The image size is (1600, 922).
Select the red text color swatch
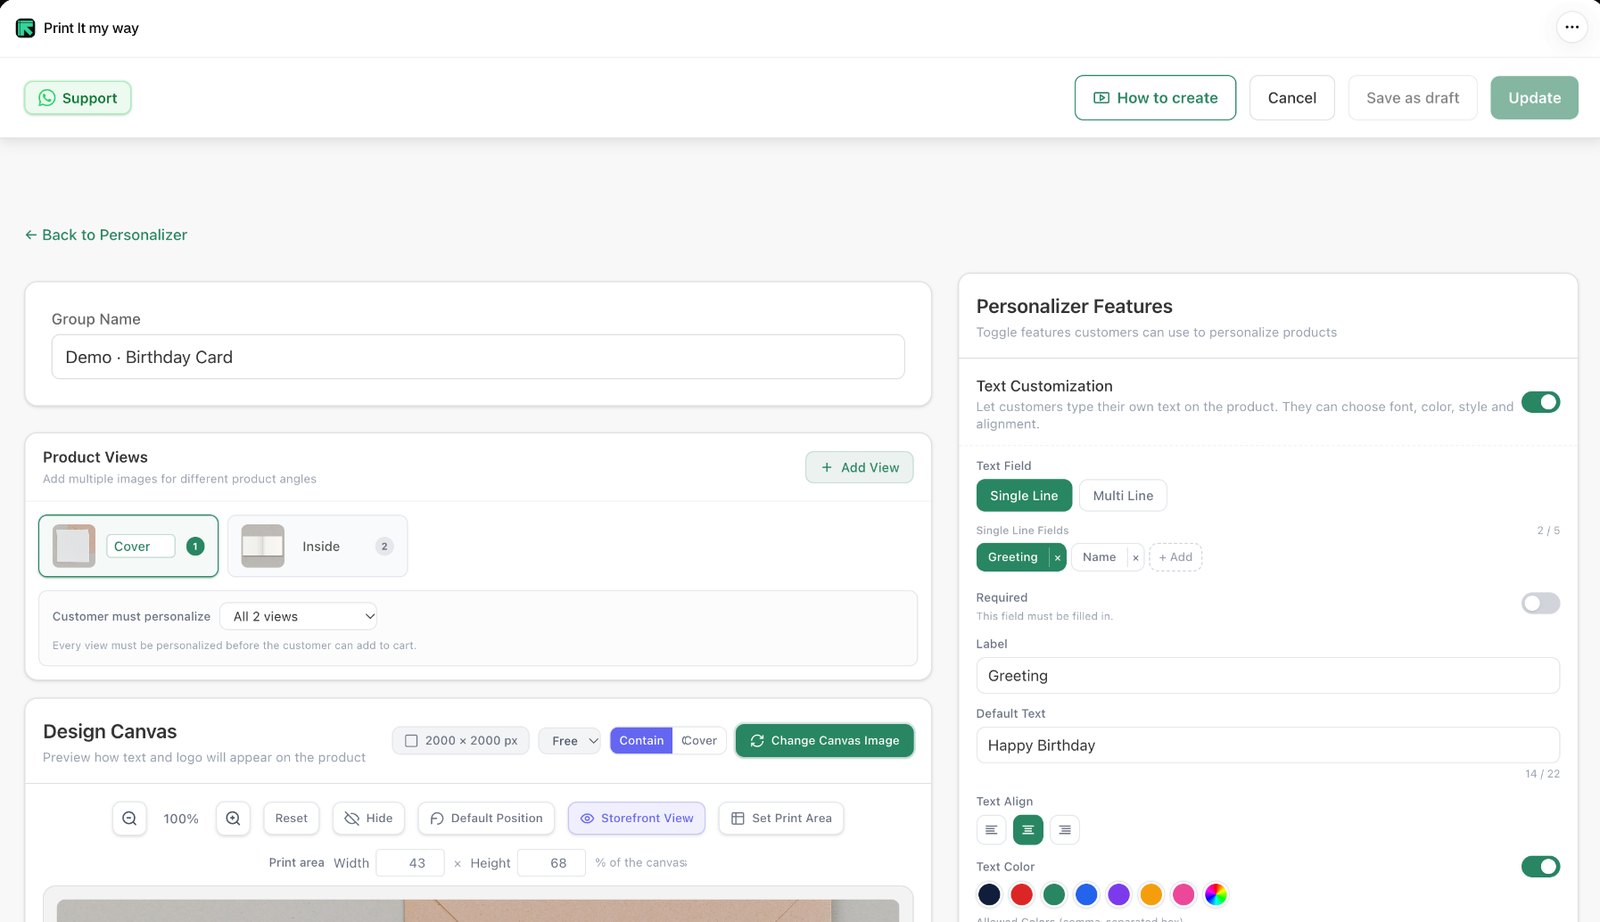[1021, 894]
